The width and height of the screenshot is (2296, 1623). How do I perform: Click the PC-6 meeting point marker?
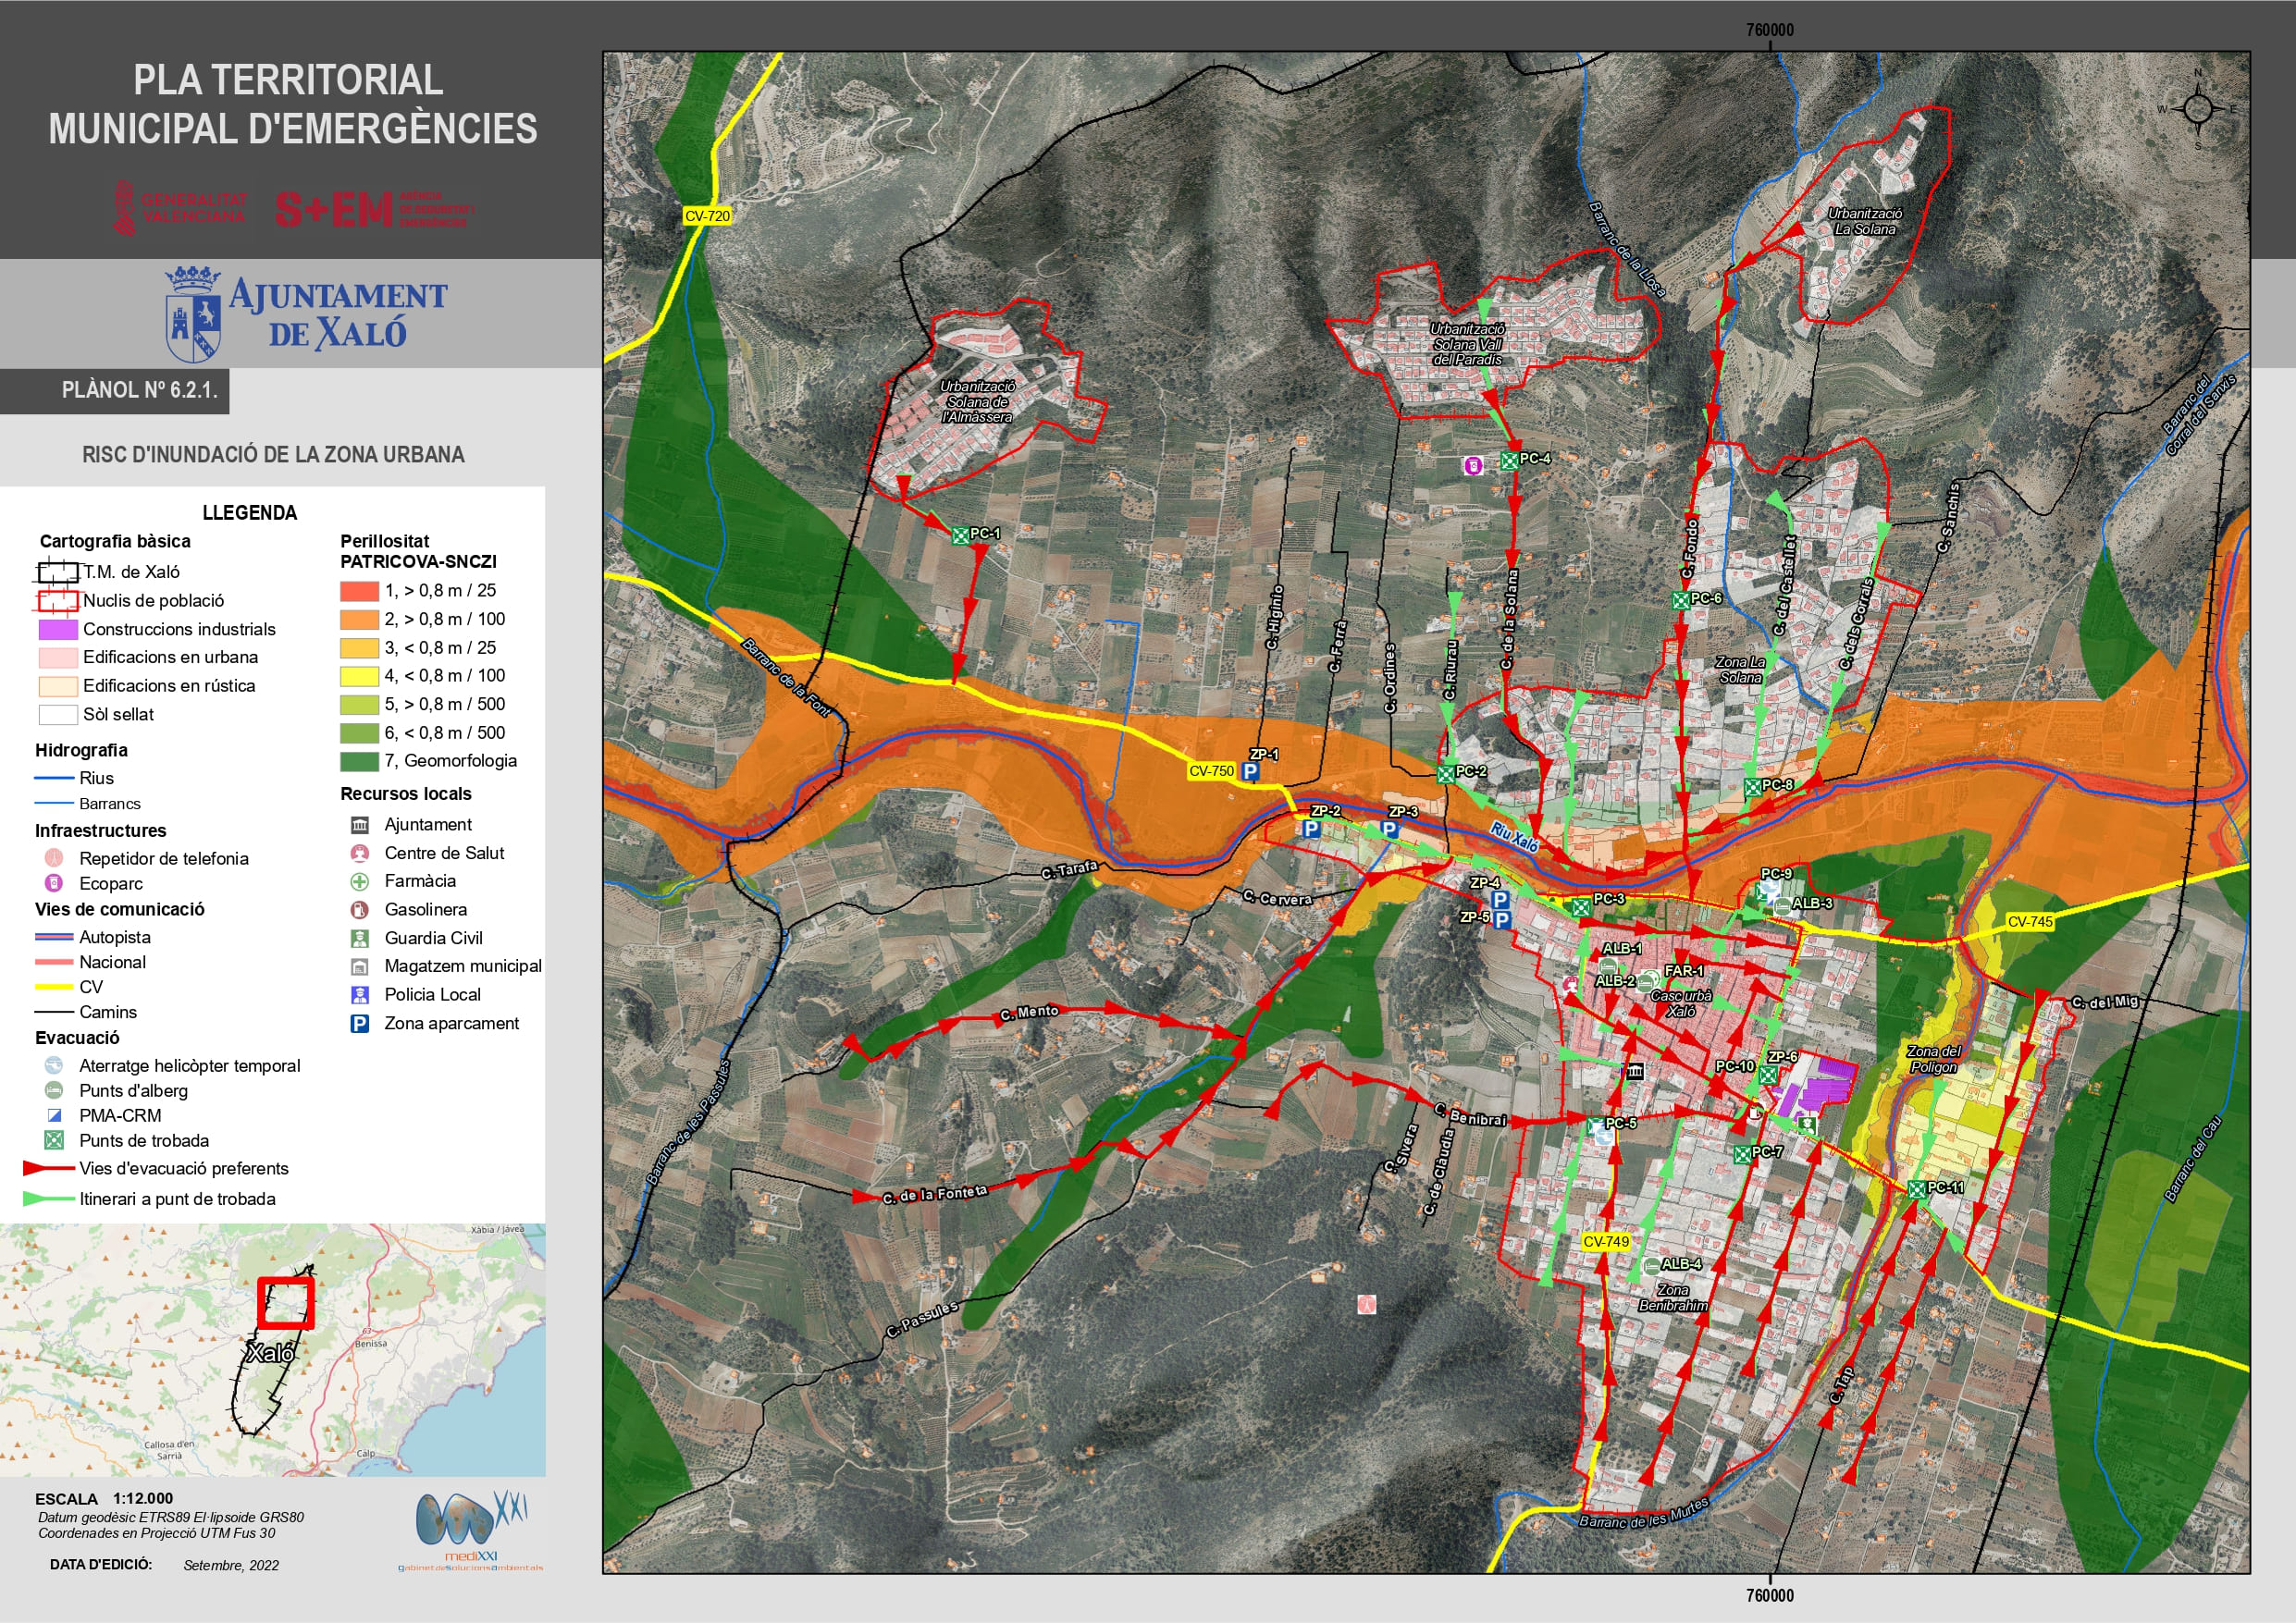[1681, 600]
